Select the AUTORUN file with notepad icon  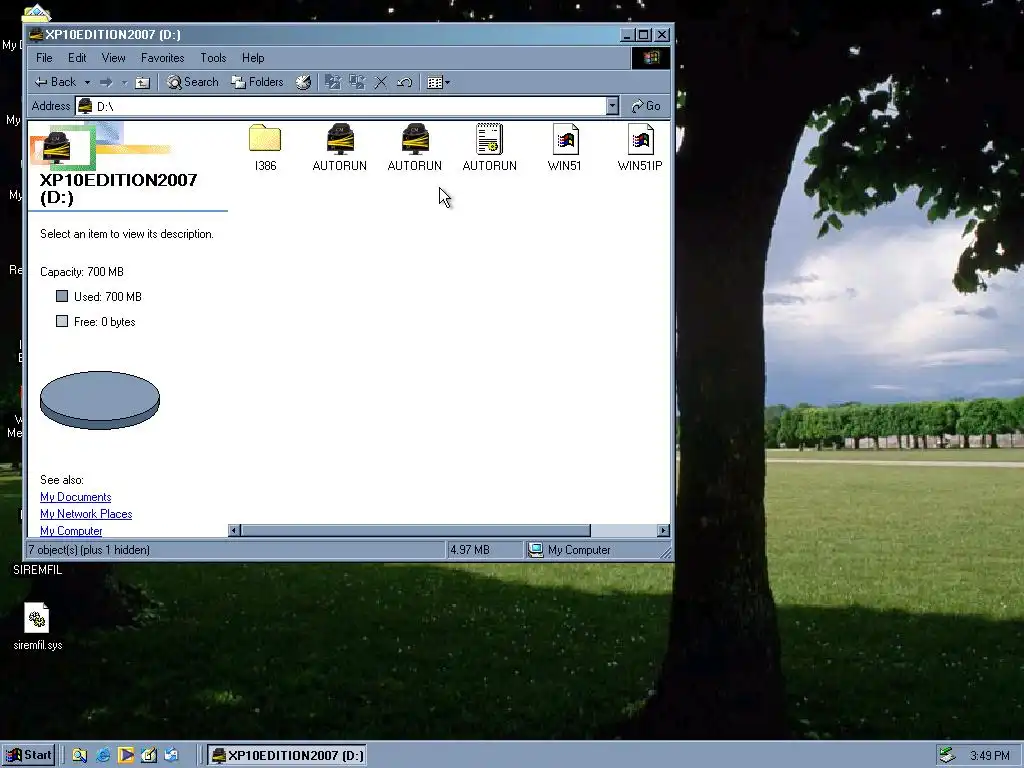[490, 148]
